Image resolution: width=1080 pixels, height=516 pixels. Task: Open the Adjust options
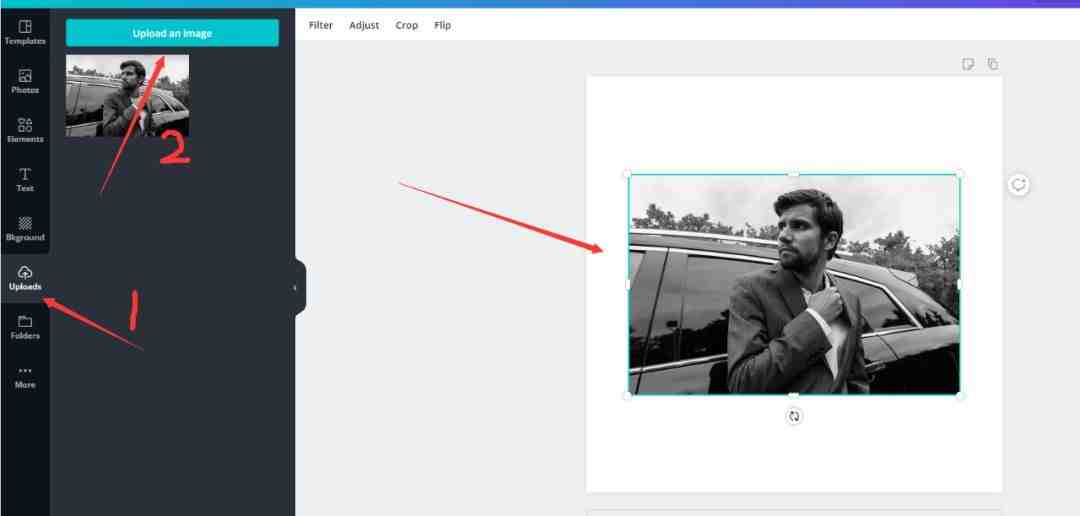pyautogui.click(x=364, y=25)
